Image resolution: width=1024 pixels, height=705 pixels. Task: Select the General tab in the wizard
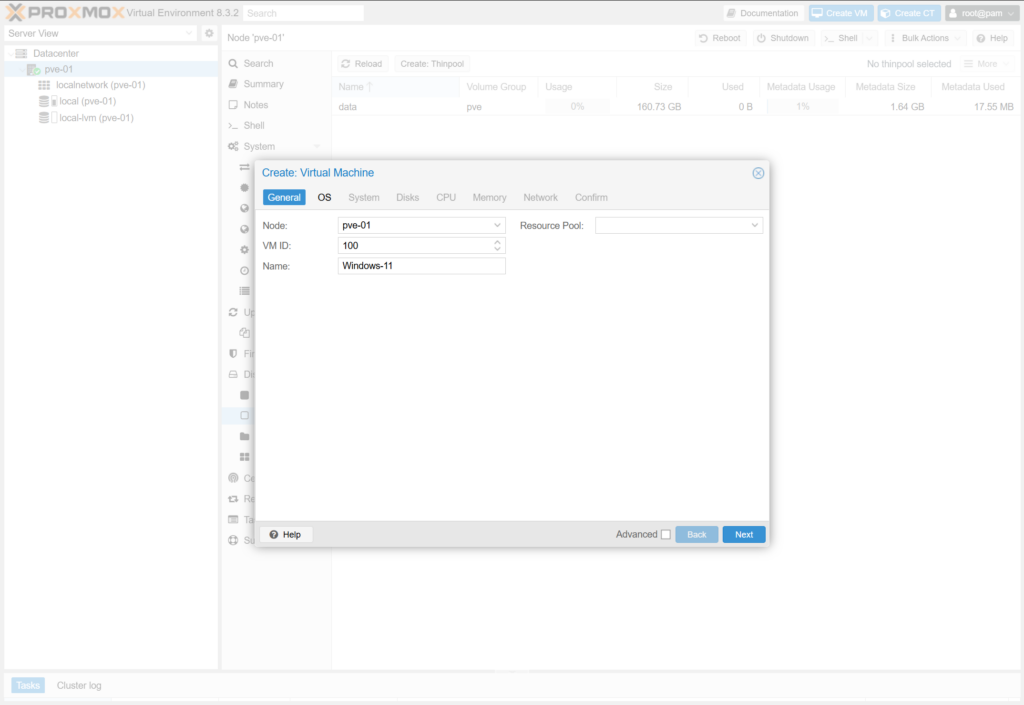(284, 198)
